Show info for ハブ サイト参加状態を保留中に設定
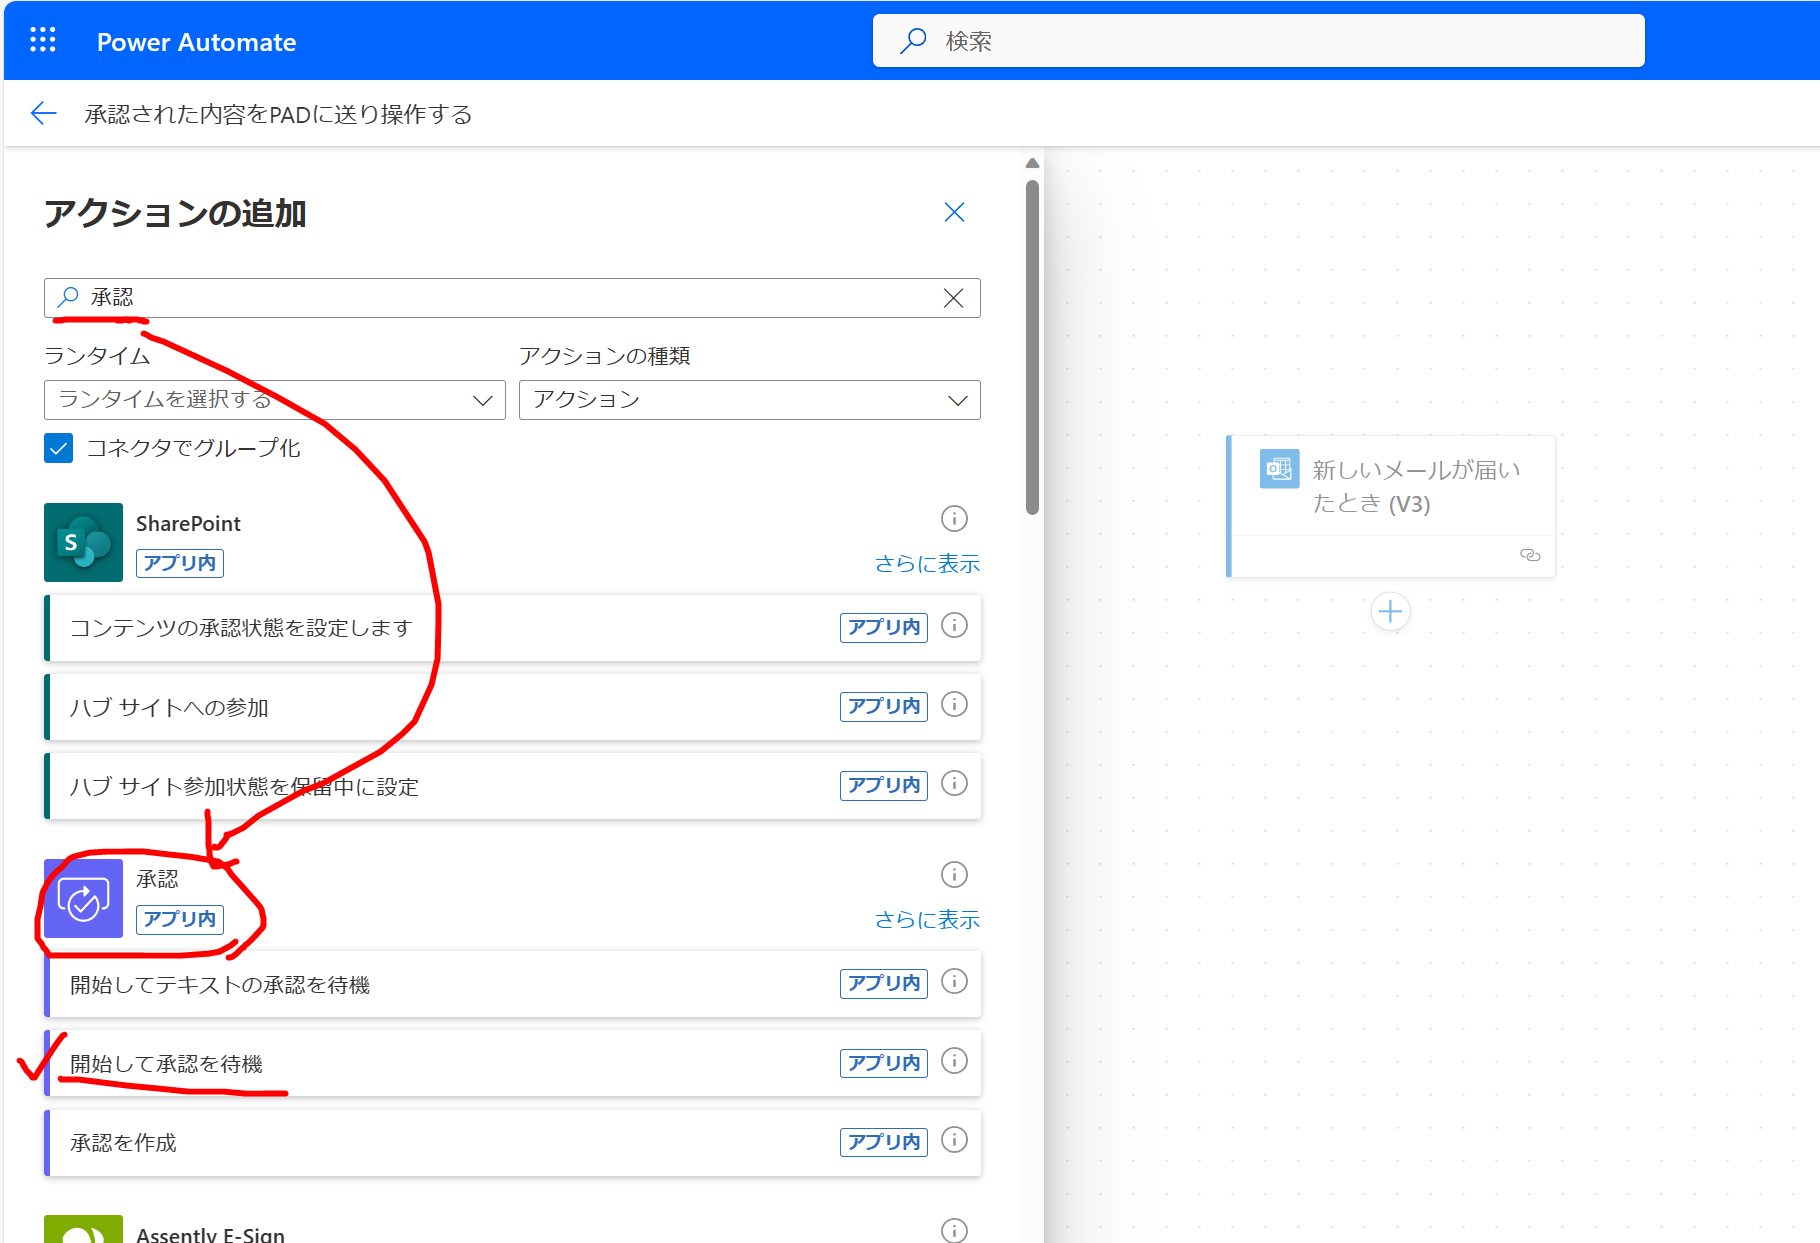 point(955,784)
